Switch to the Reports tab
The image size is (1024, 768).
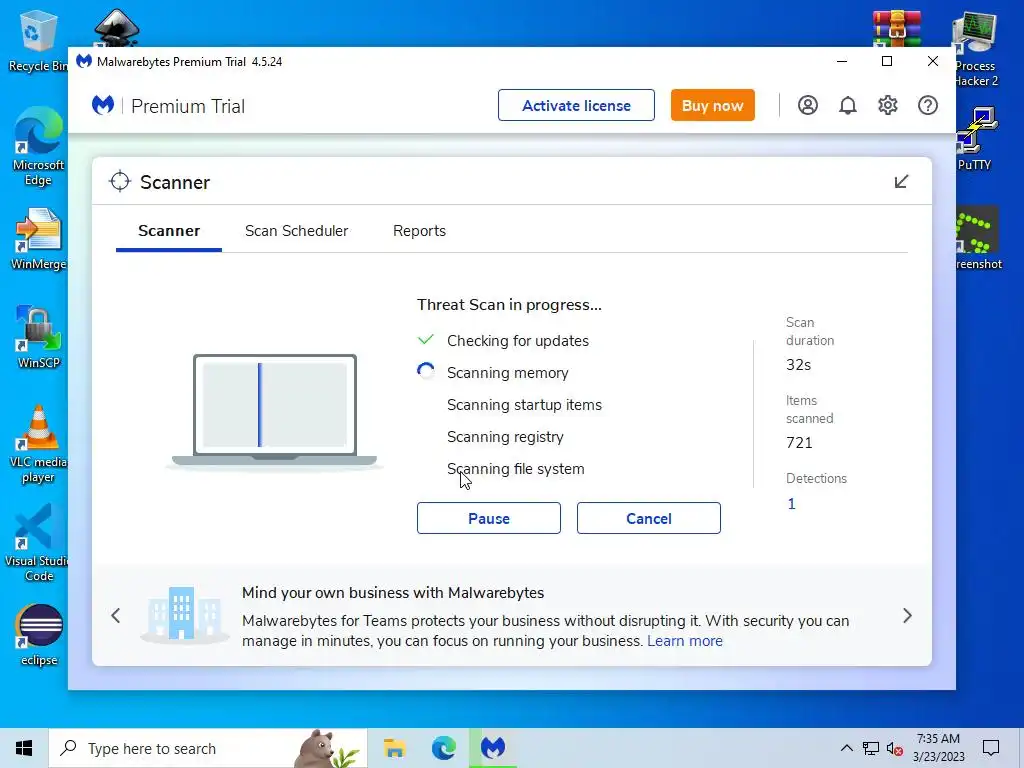pyautogui.click(x=419, y=231)
